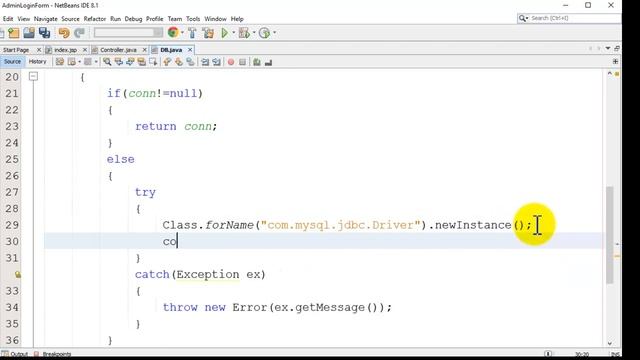Click the Uncomment icon in editor toolbar
Image resolution: width=640 pixels, height=360 pixels.
pyautogui.click(x=268, y=62)
